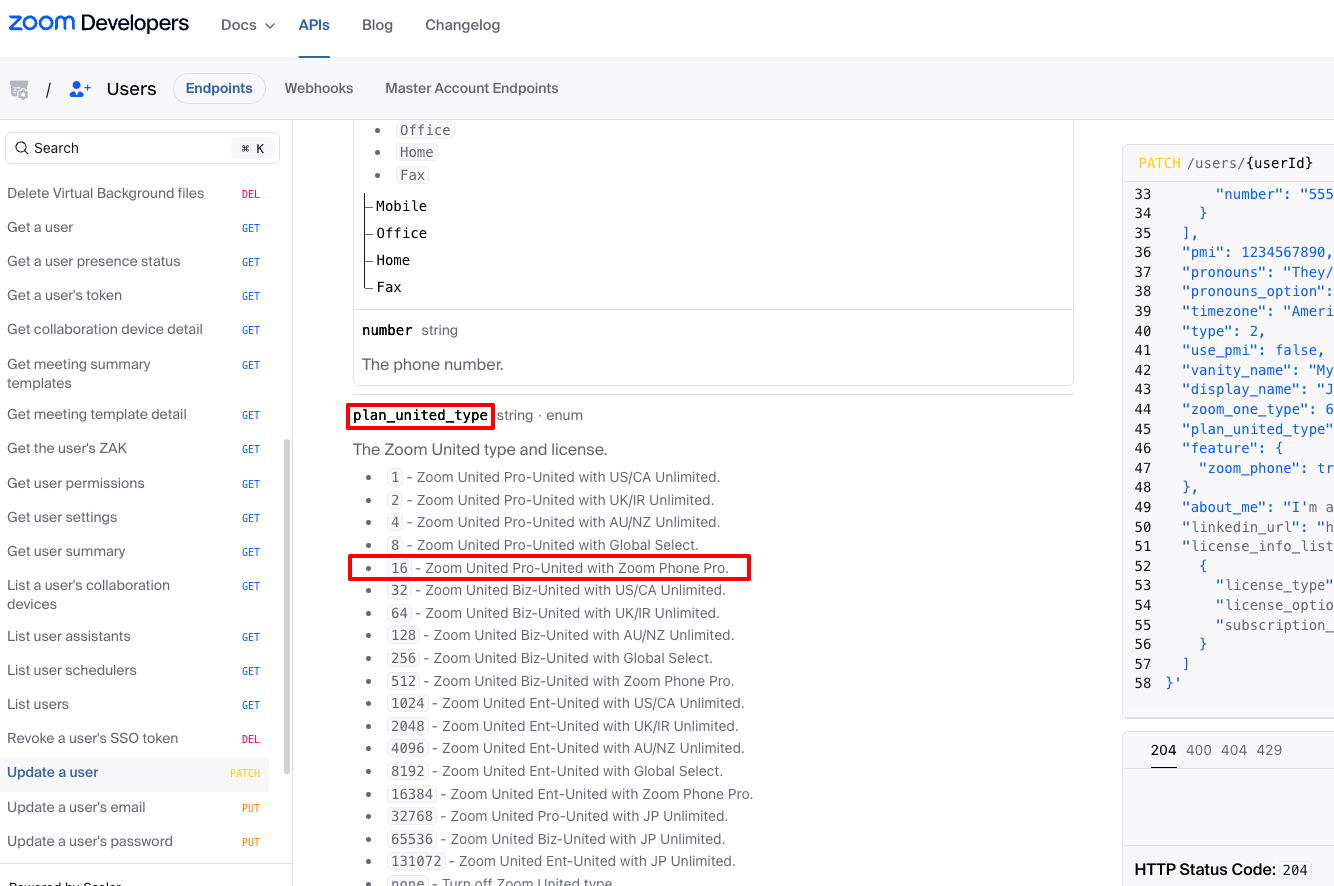Click value 1 US/CA Unlimited entry
Image resolution: width=1334 pixels, height=886 pixels.
point(554,477)
